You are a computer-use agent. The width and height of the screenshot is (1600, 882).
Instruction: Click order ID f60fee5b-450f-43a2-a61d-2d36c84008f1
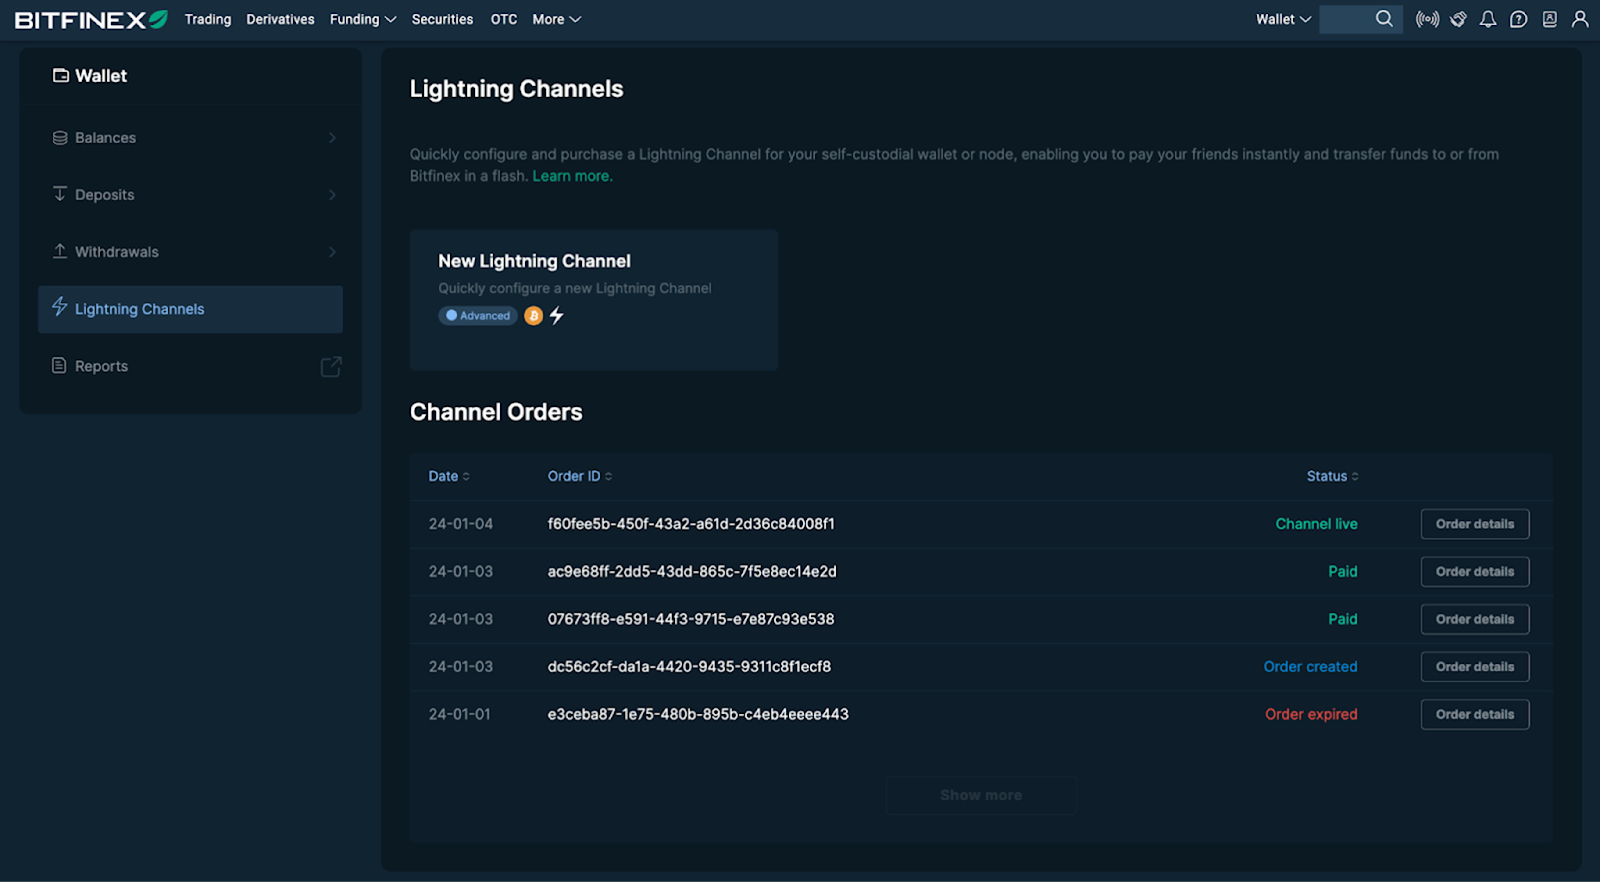tap(691, 524)
